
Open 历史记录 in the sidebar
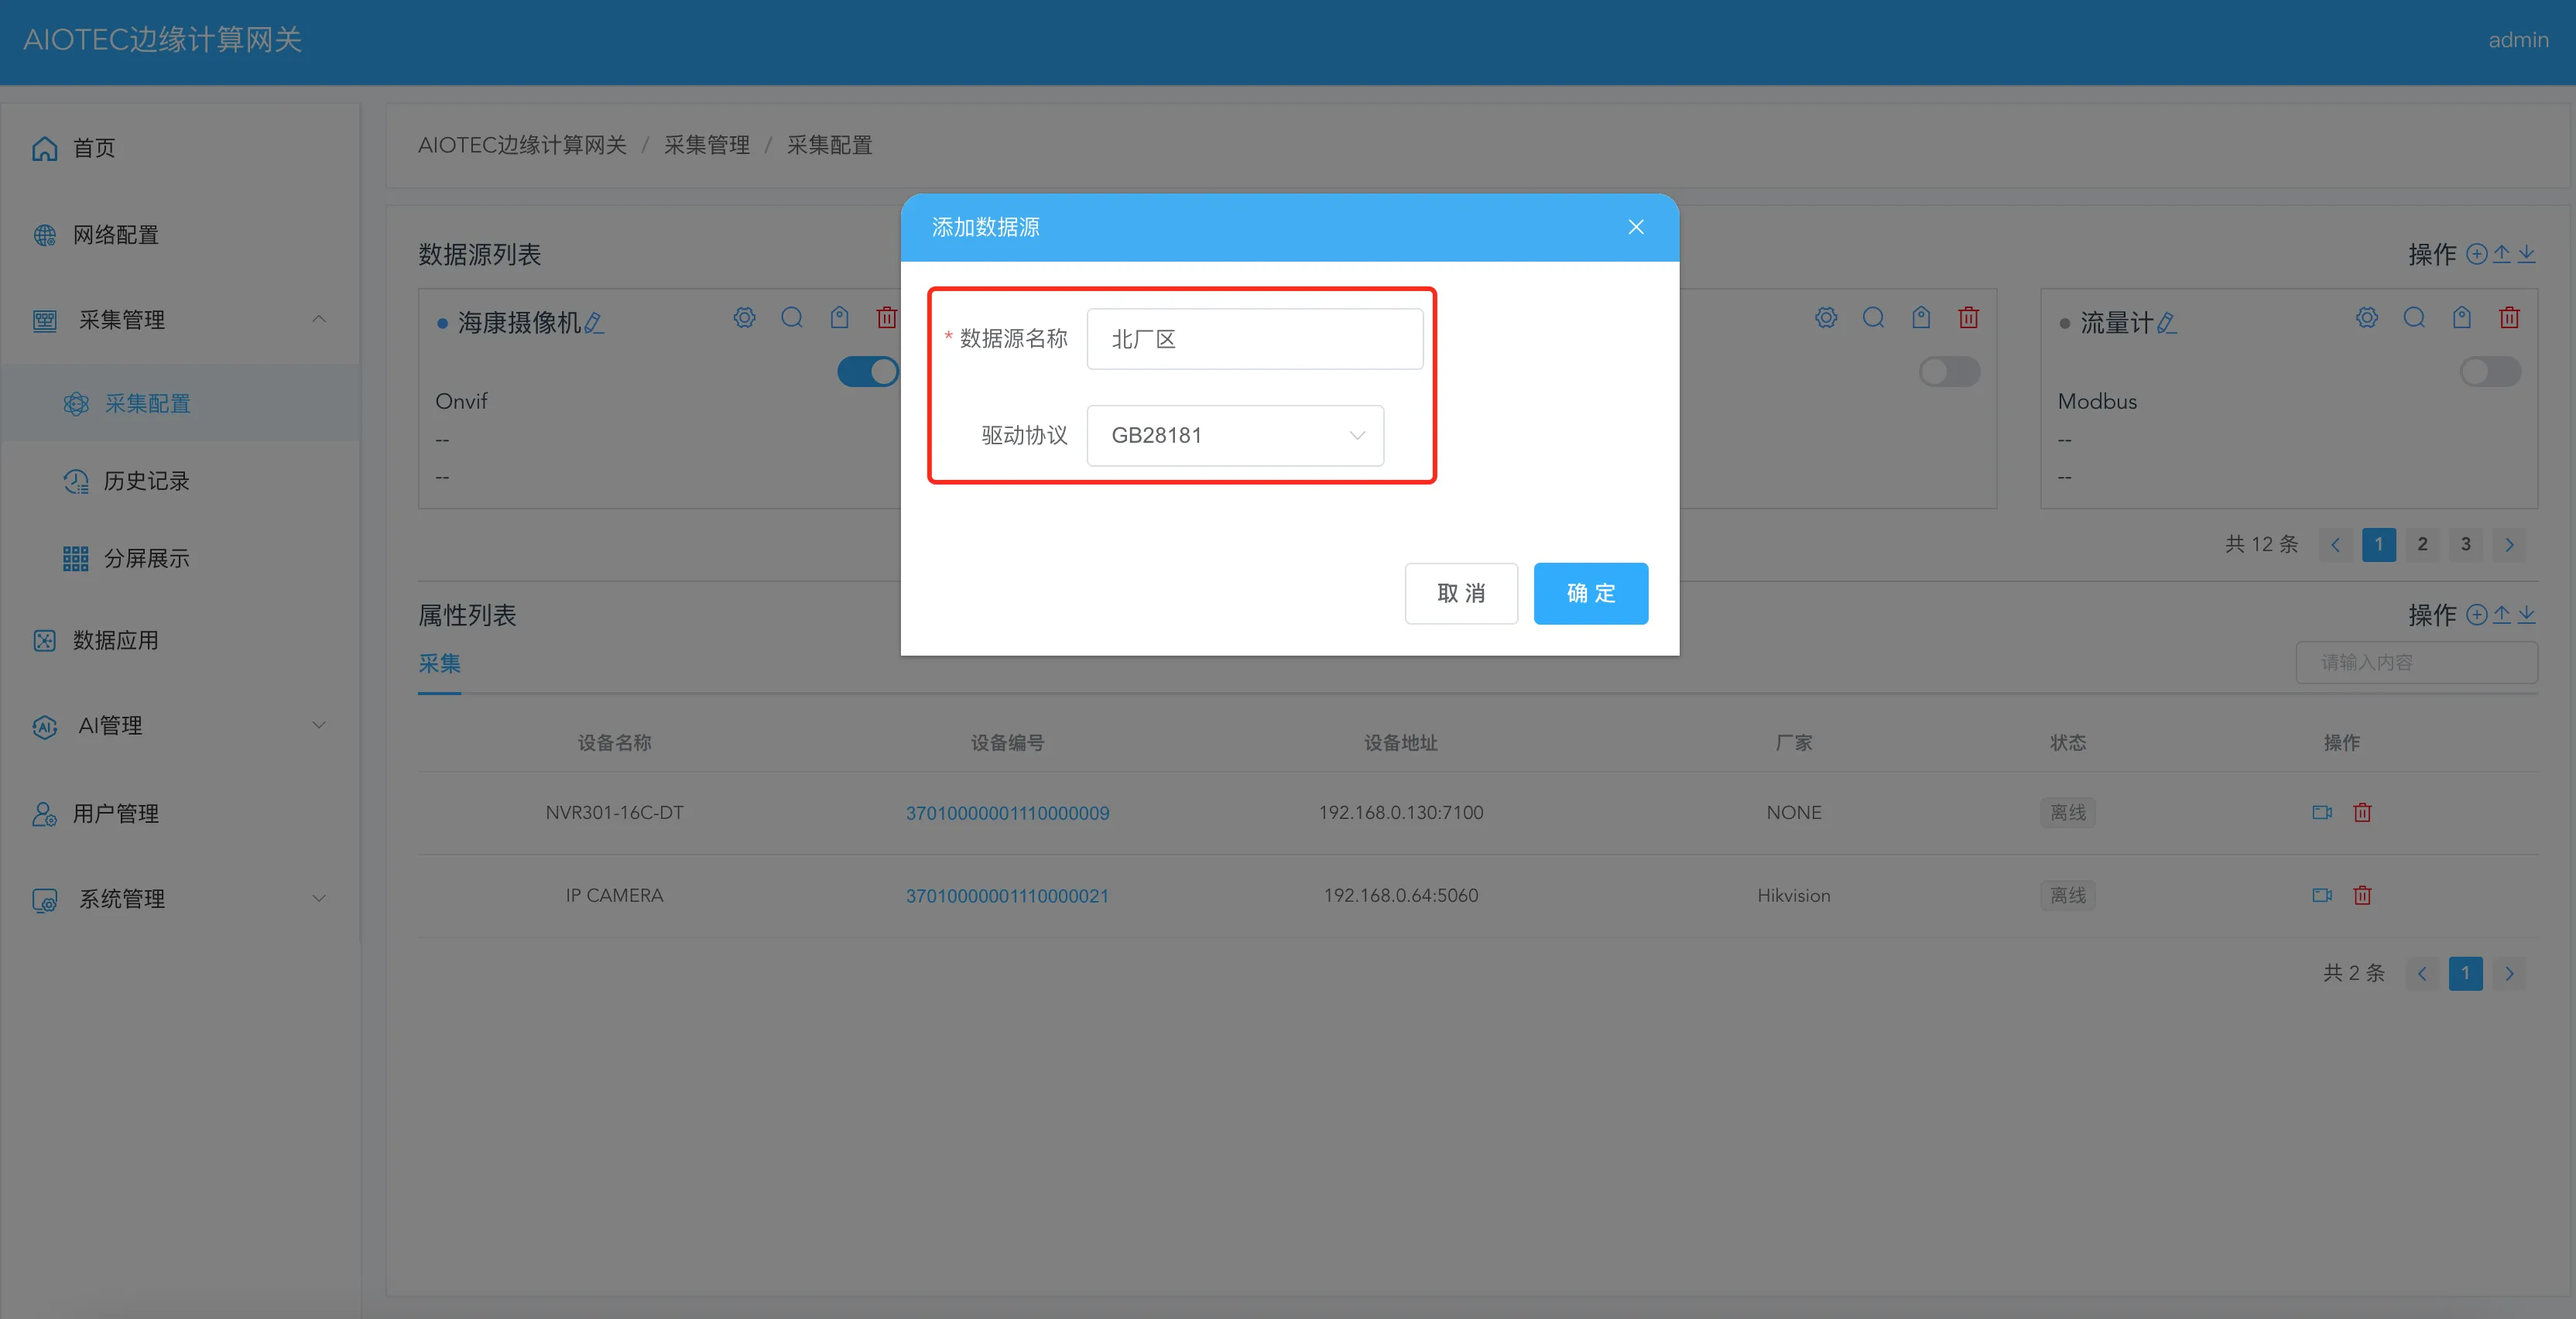click(146, 481)
